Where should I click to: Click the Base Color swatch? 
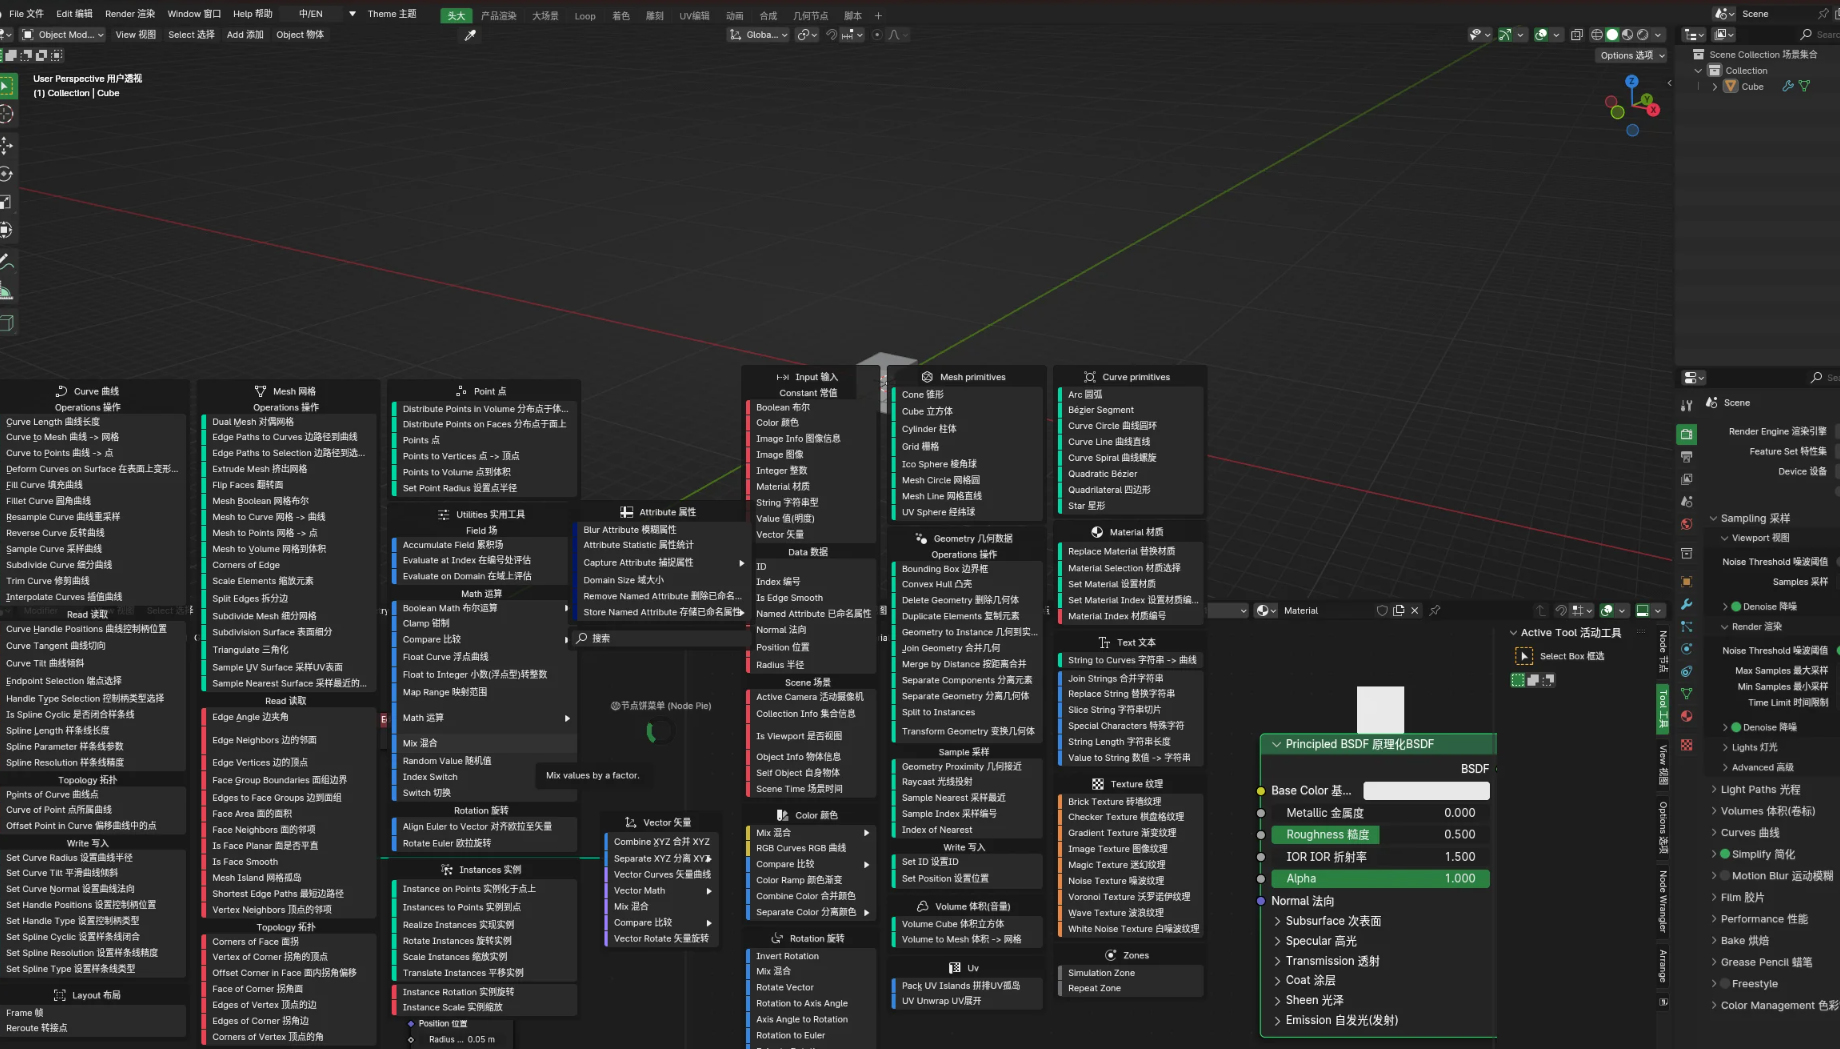[x=1426, y=790]
